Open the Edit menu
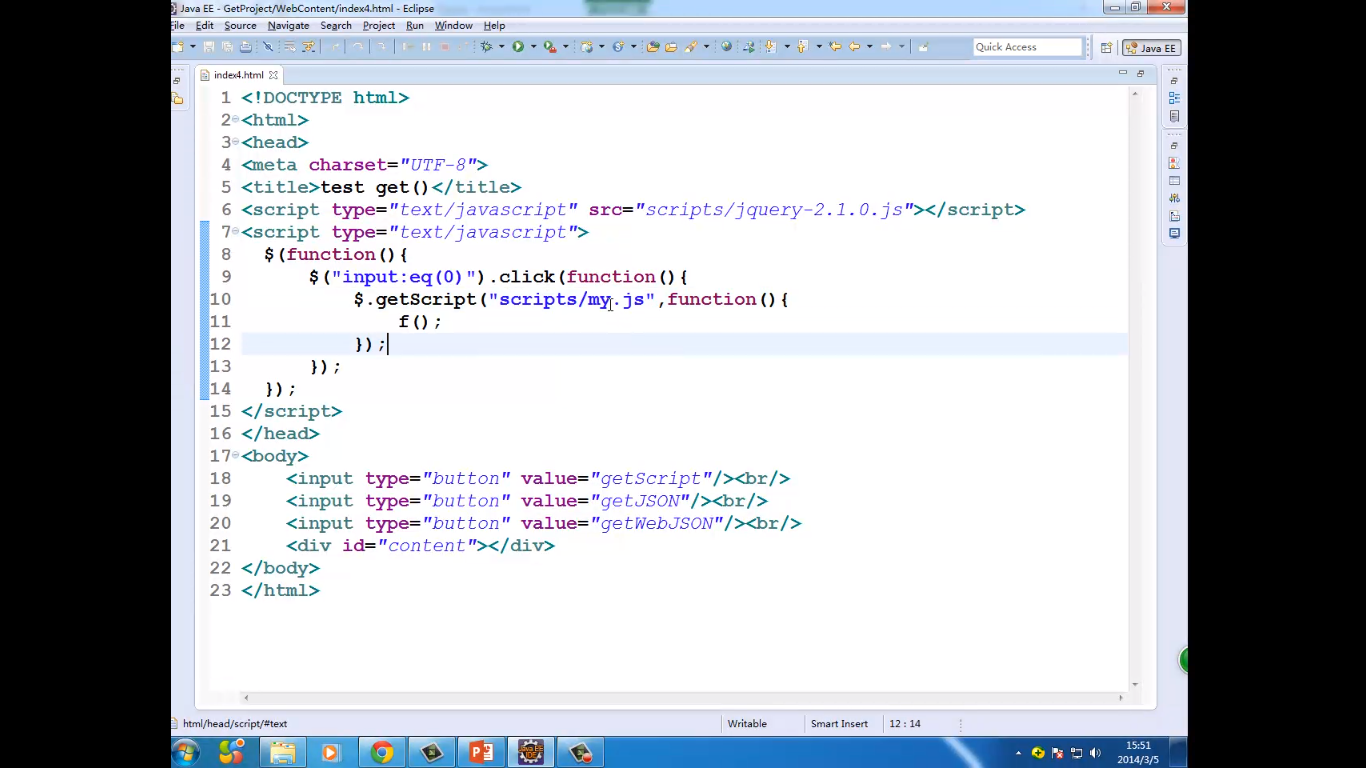Viewport: 1366px width, 768px height. [x=204, y=25]
